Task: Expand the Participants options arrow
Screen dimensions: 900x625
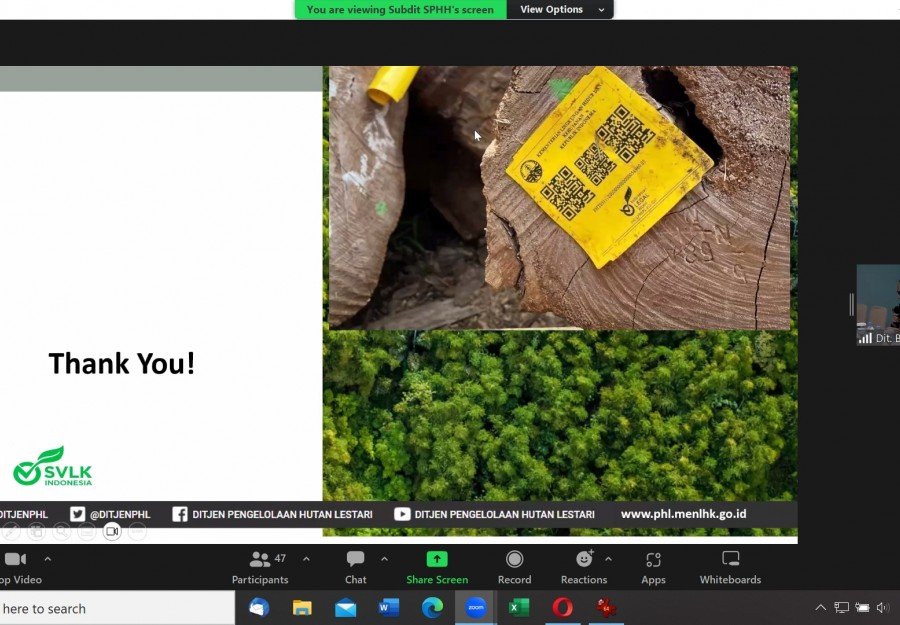Action: 307,558
